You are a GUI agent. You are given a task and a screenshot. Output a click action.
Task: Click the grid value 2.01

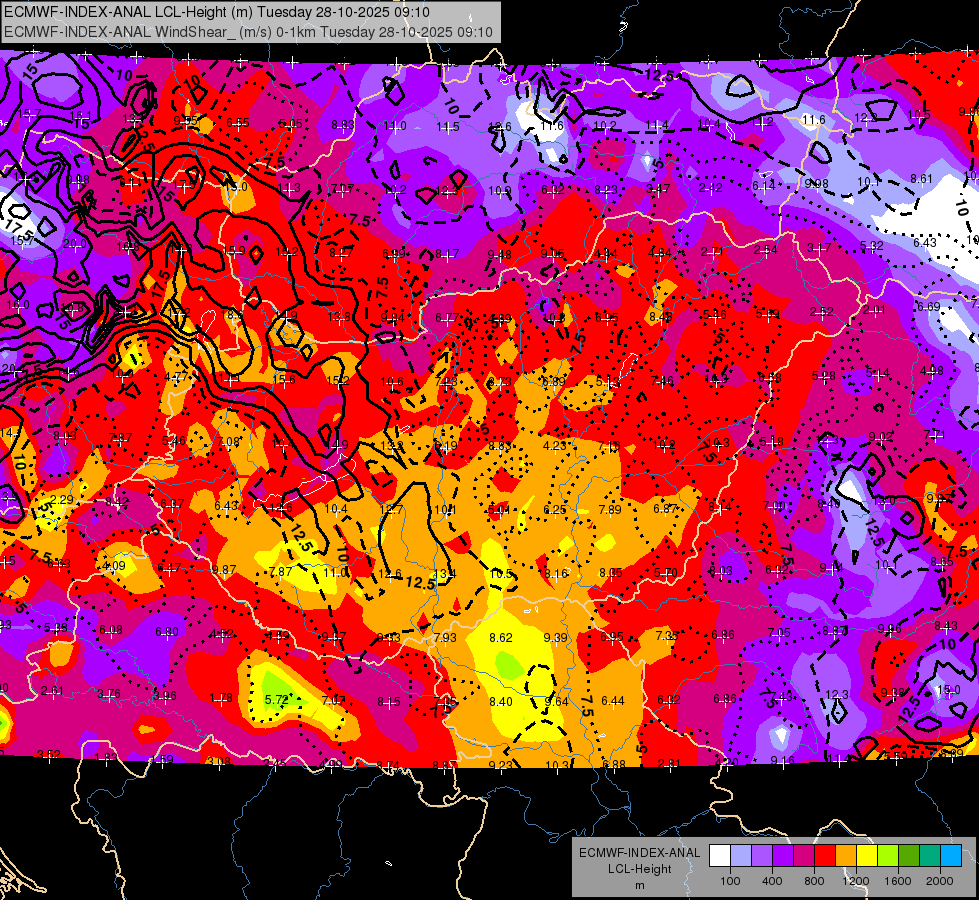pos(875,310)
